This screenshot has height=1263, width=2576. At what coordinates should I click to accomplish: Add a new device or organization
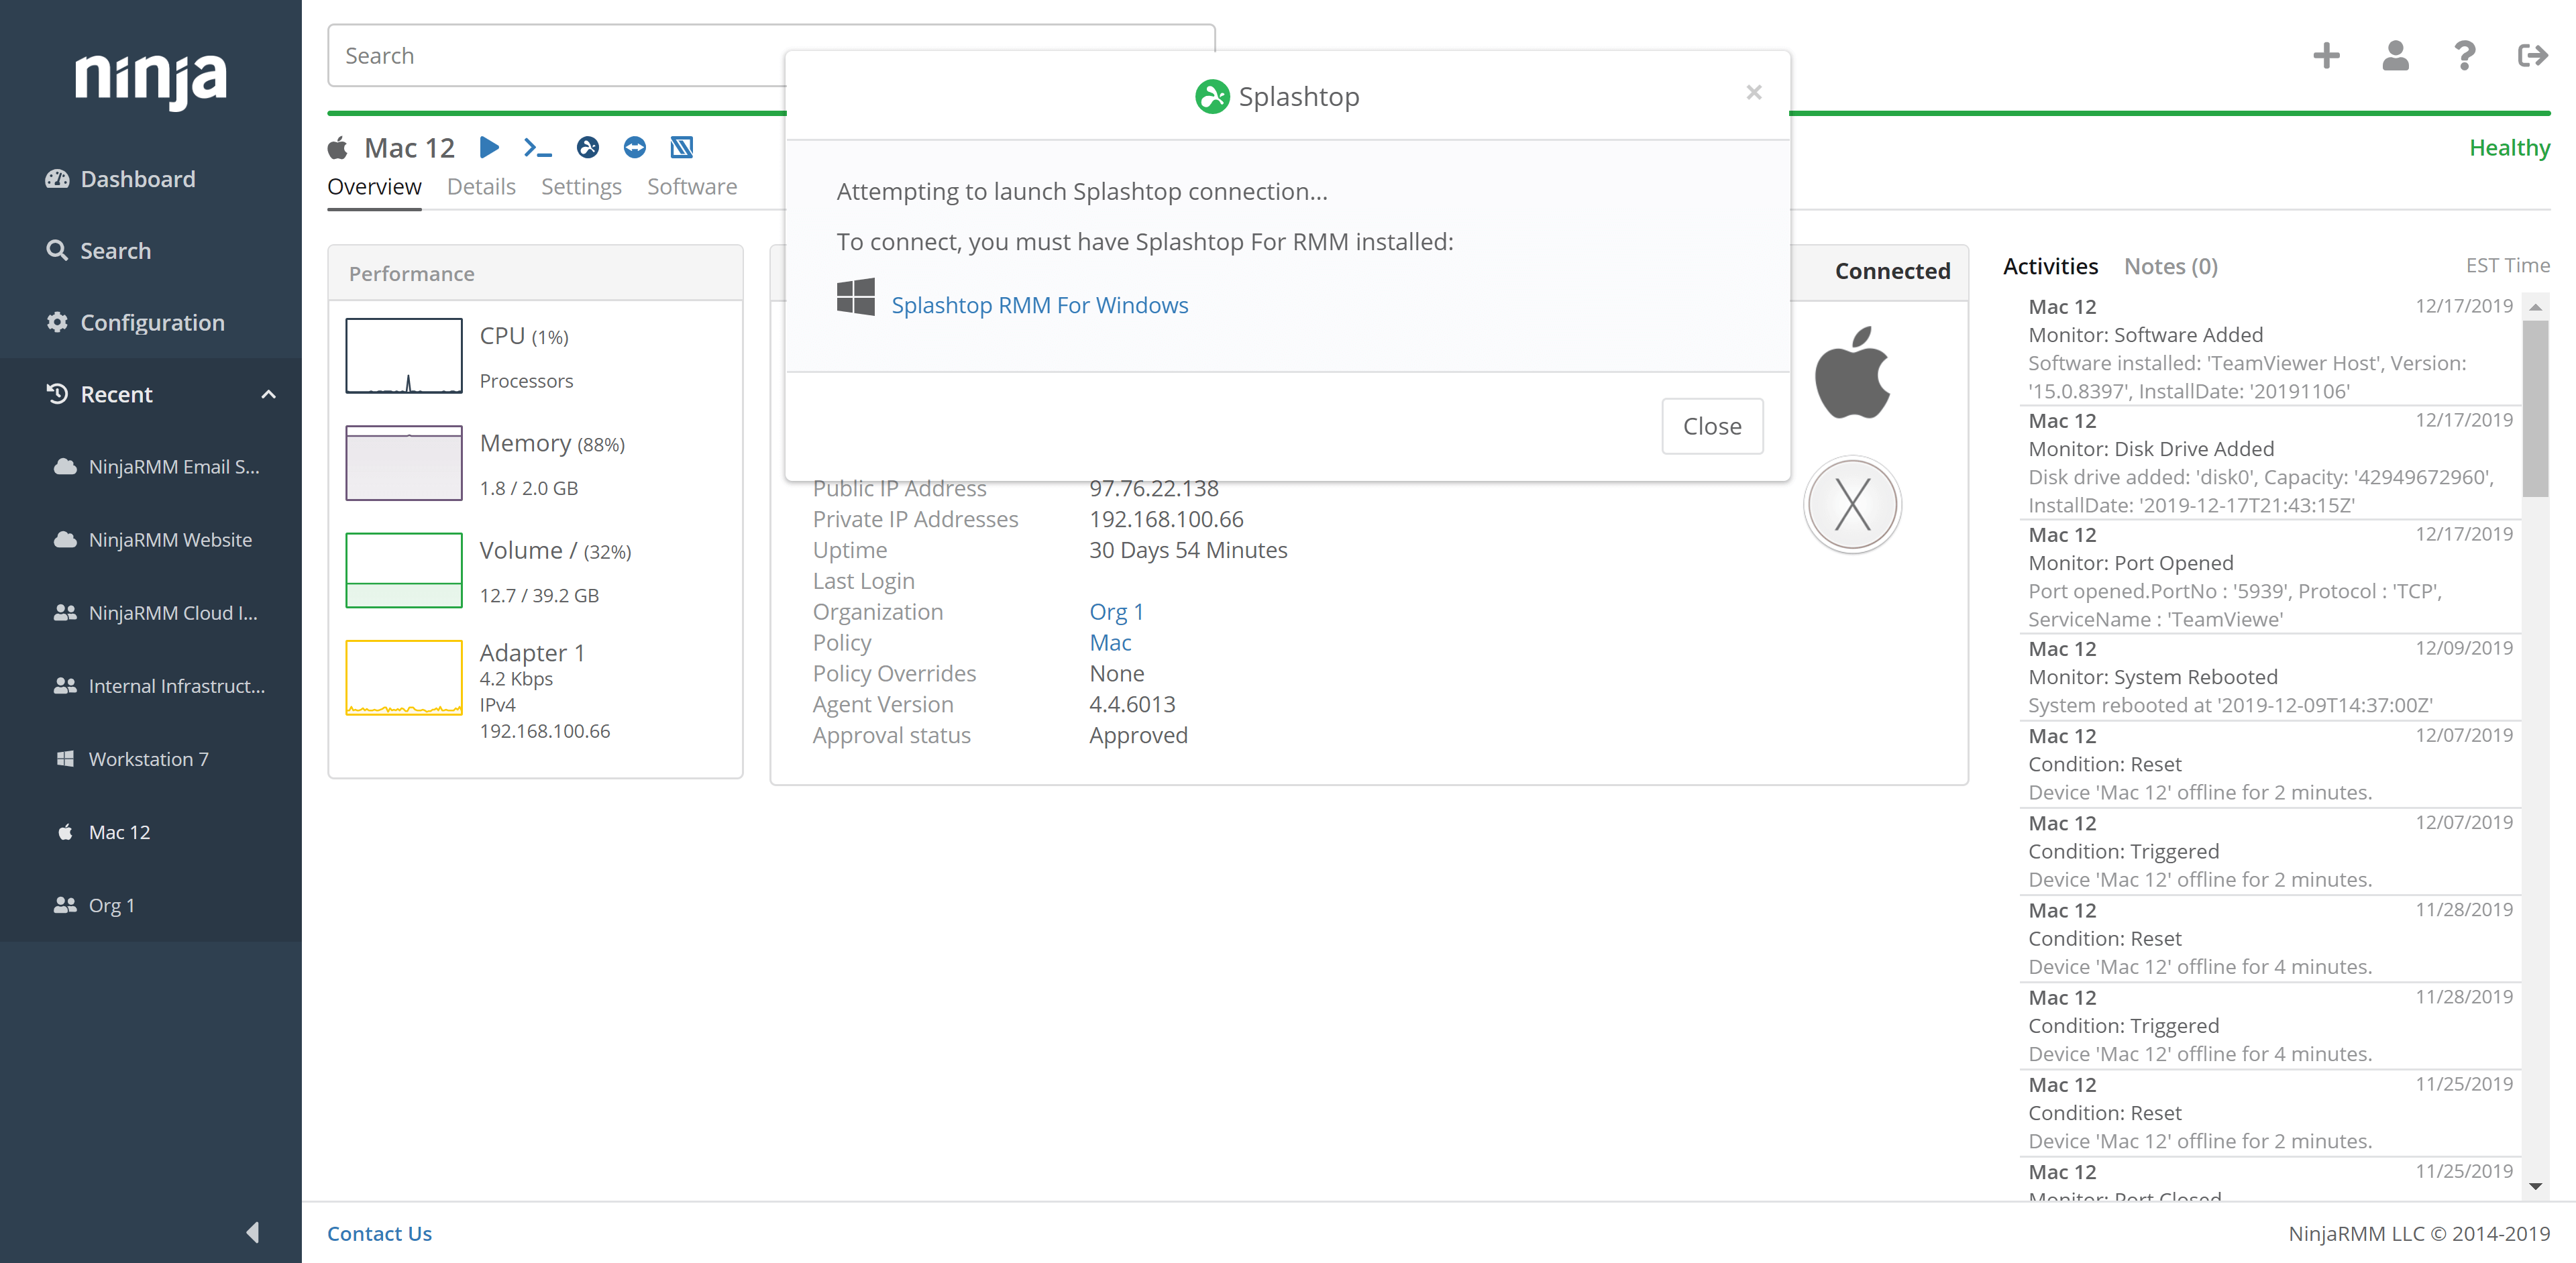2327,56
